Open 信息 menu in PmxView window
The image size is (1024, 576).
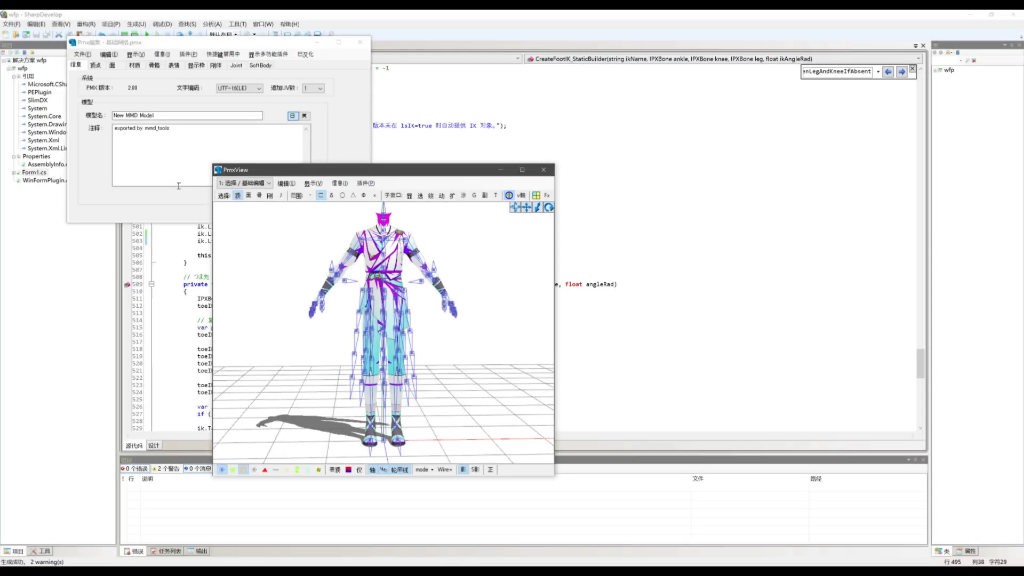(x=340, y=184)
